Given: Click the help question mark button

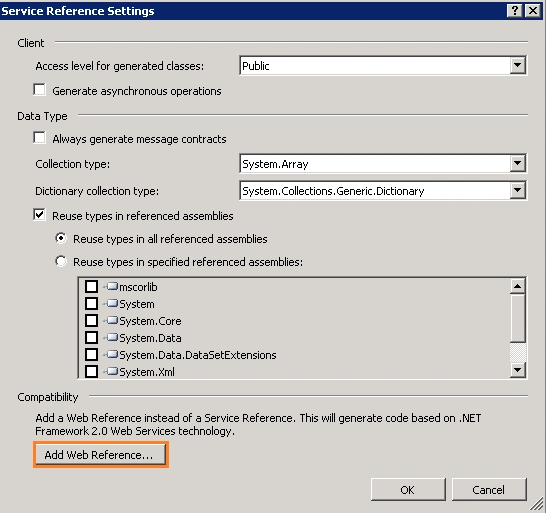Looking at the screenshot, I should [x=514, y=11].
